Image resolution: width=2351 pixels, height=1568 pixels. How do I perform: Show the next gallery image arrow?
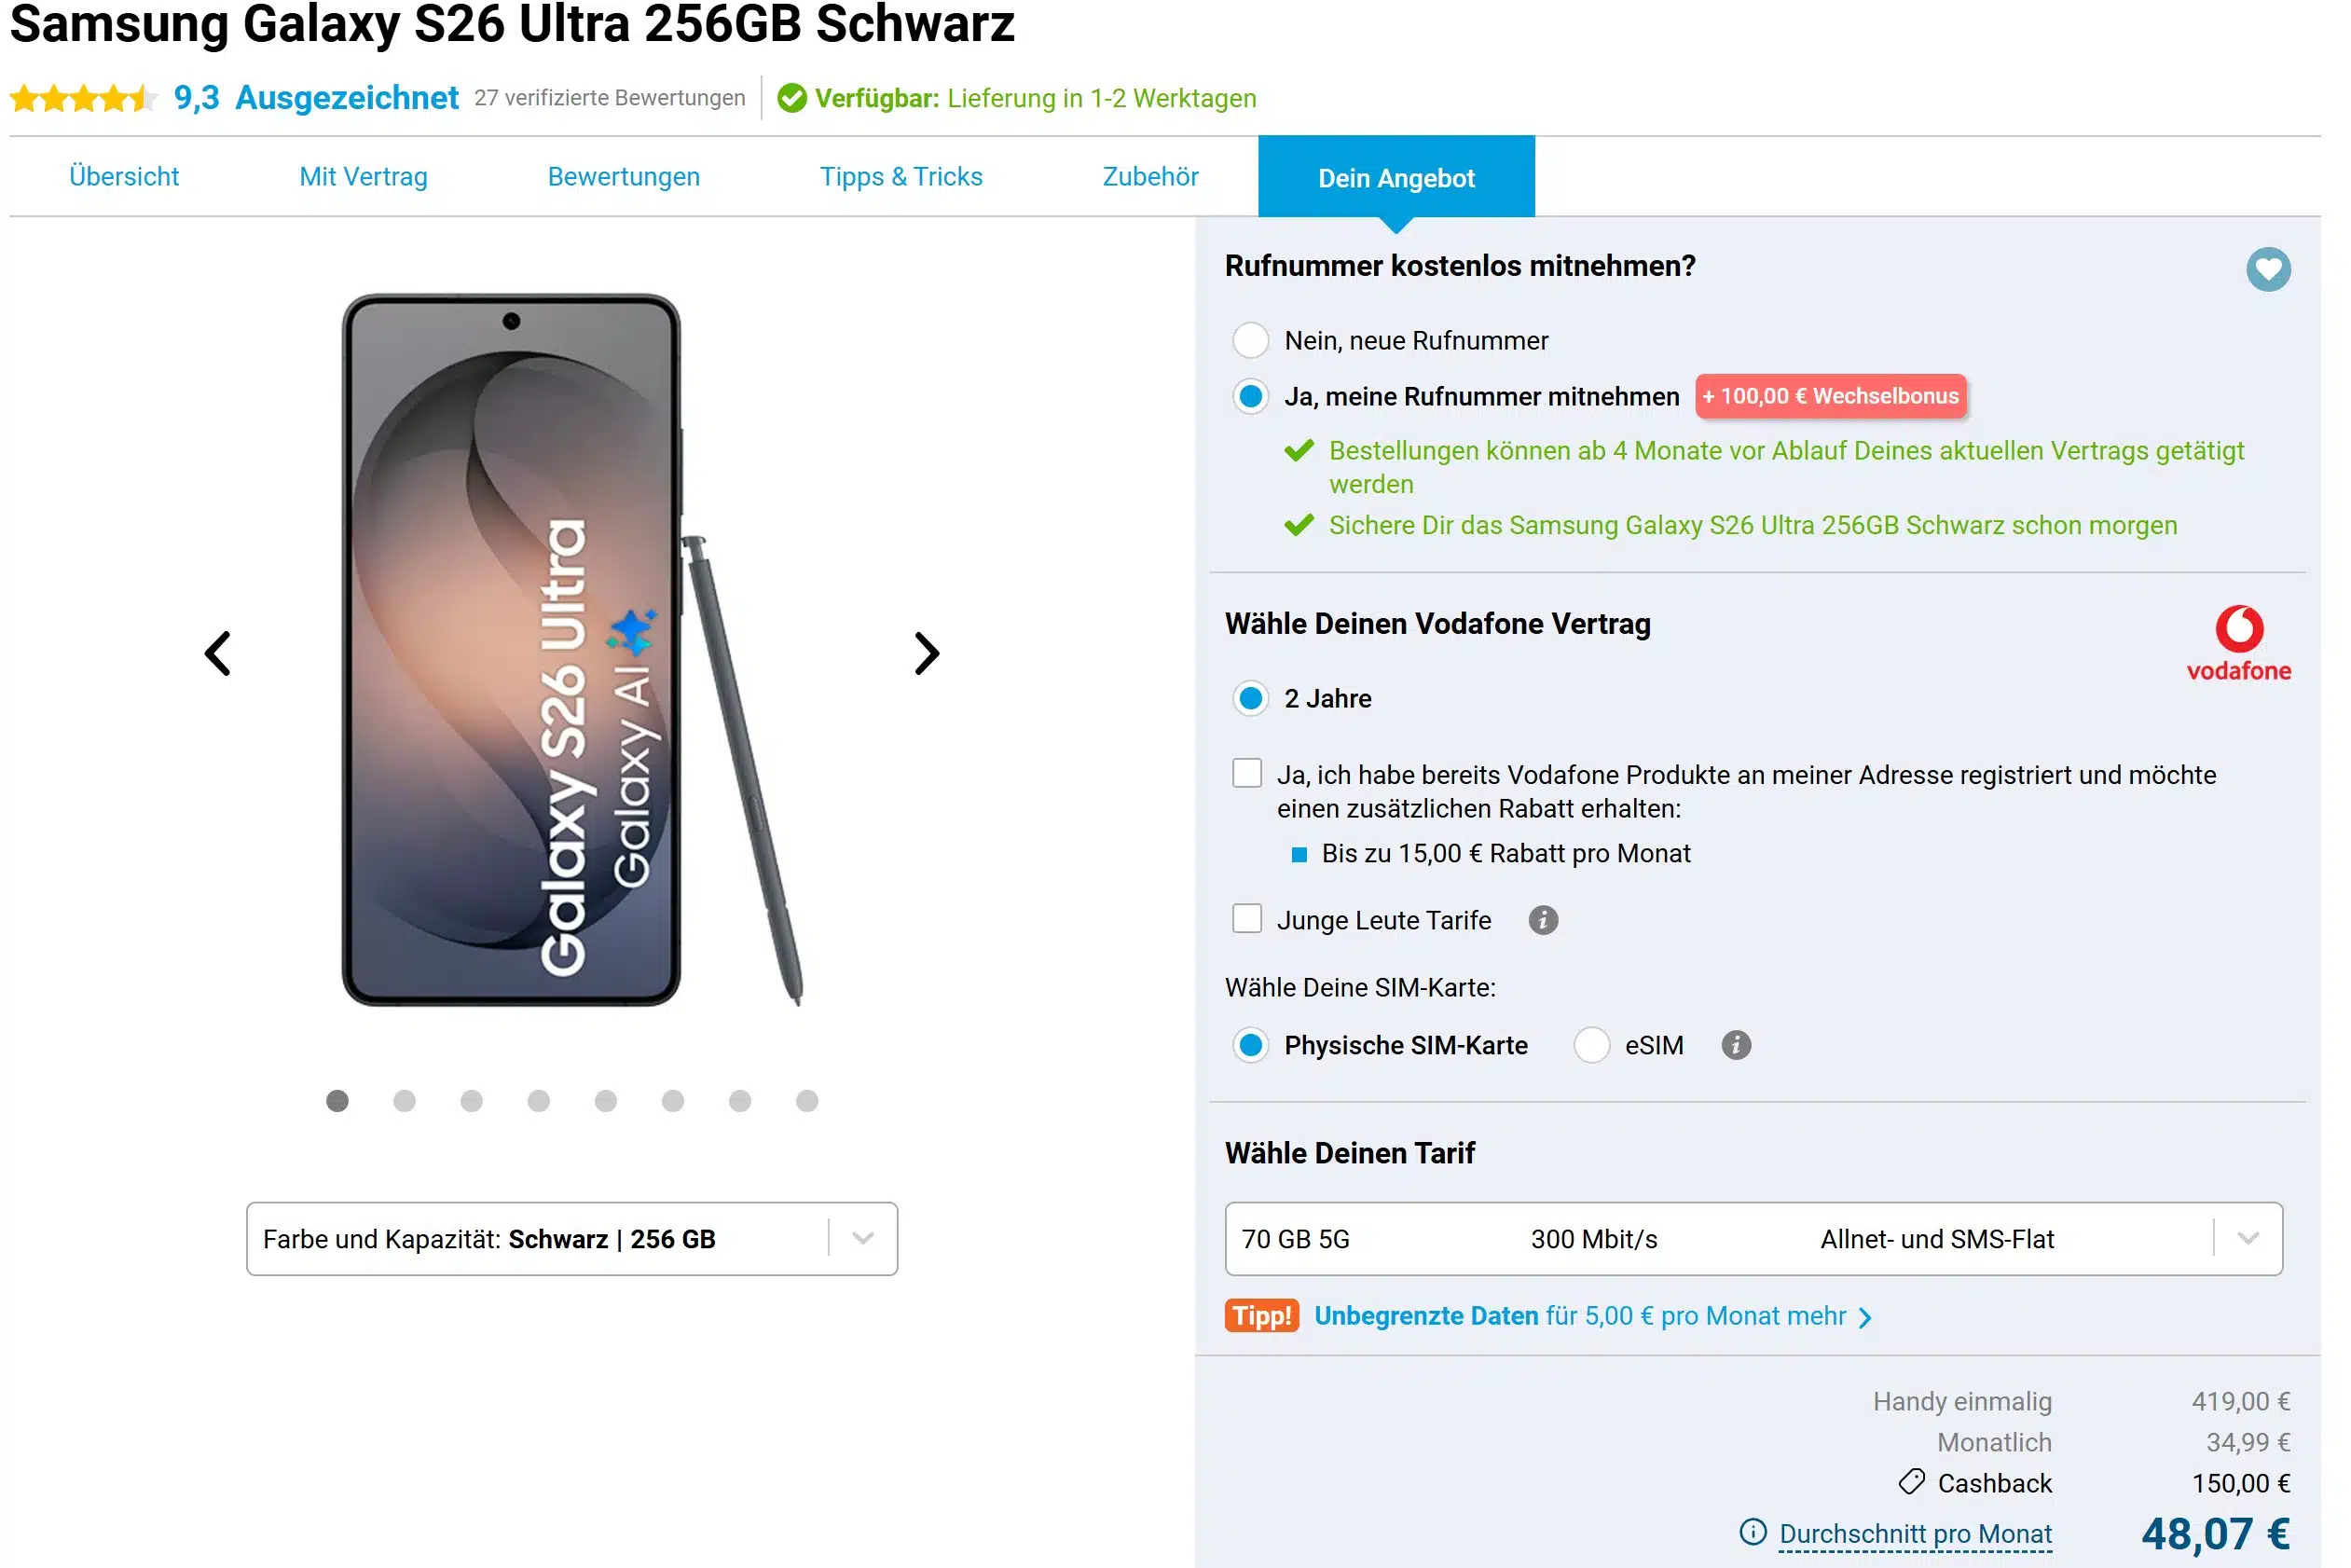(925, 653)
